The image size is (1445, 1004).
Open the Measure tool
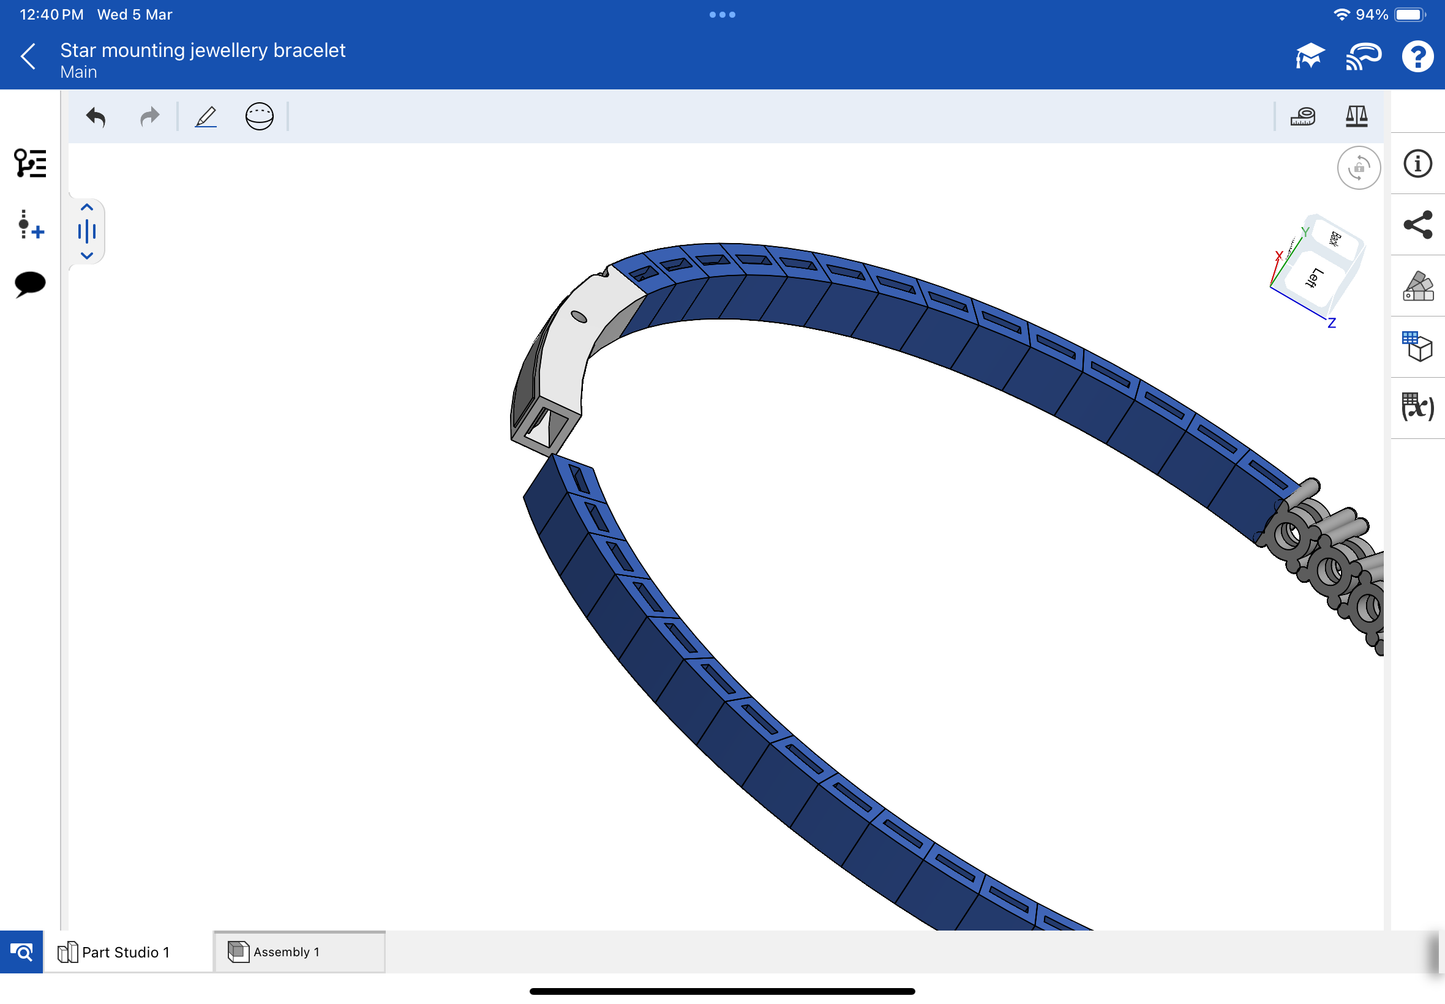(x=1302, y=117)
